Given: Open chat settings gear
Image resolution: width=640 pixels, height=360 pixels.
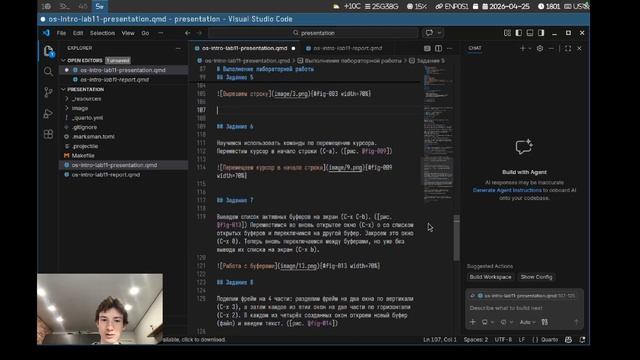Looking at the screenshot, I should [x=540, y=48].
